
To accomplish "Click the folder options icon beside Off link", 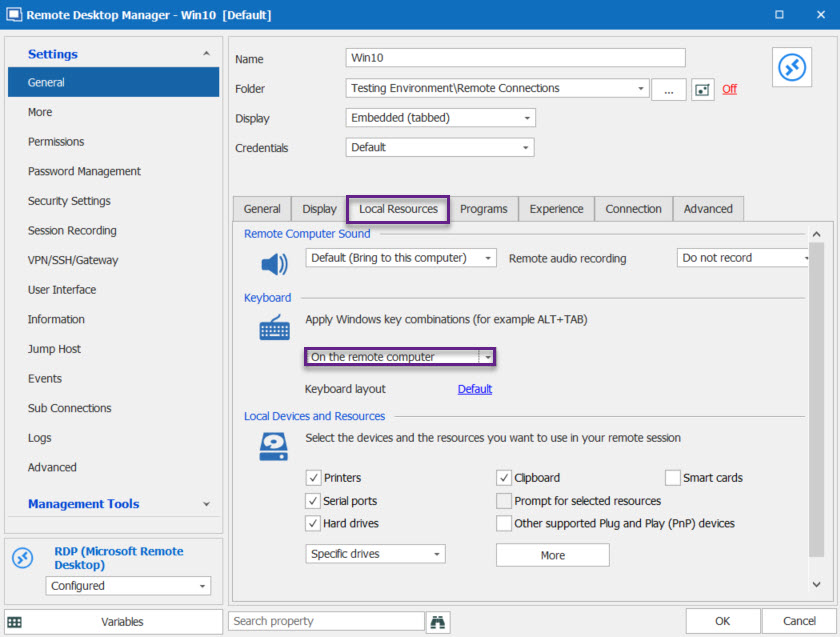I will 702,89.
